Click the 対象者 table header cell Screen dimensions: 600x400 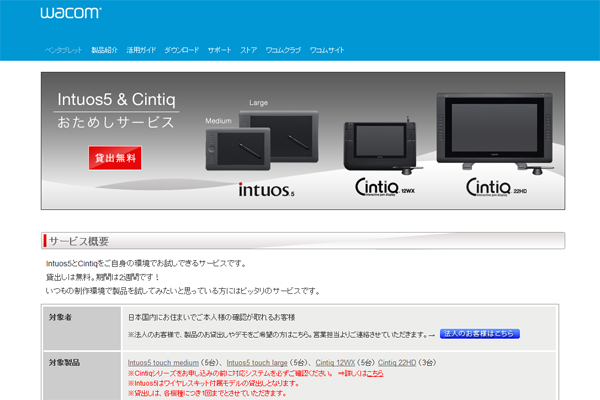coord(82,328)
